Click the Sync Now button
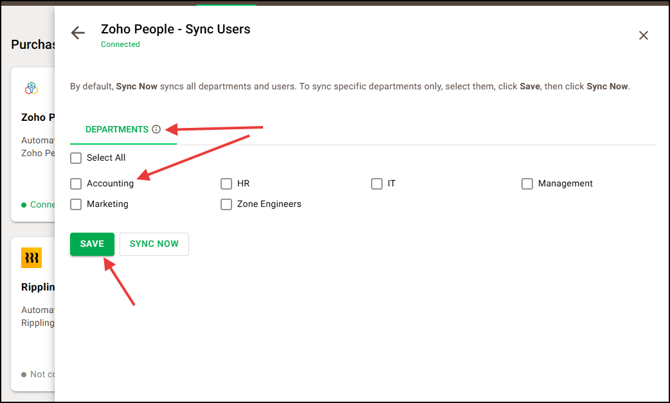Screen dimensions: 670x403 [x=154, y=244]
